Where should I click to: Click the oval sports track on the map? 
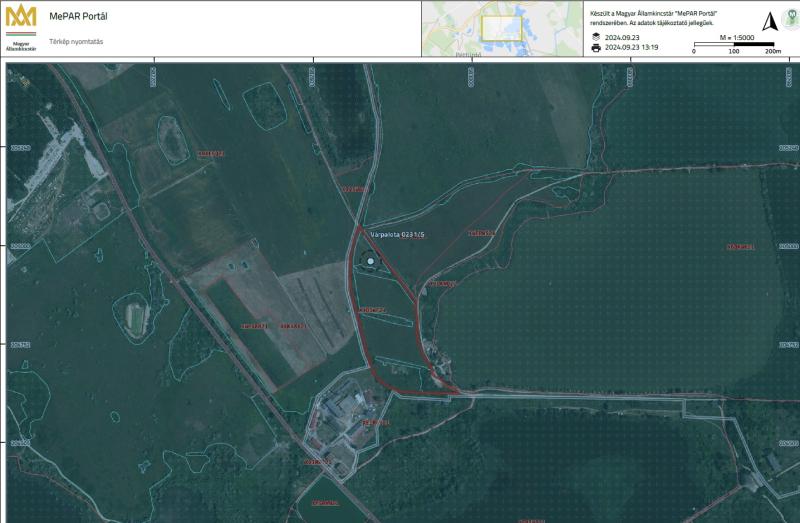coord(135,320)
